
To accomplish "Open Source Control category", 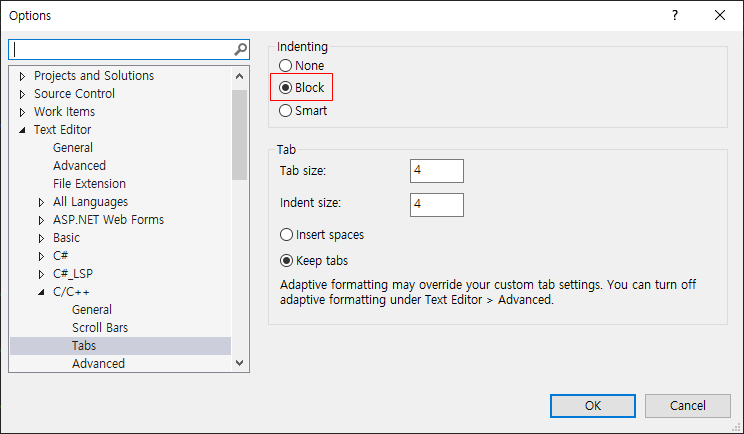I will click(74, 94).
